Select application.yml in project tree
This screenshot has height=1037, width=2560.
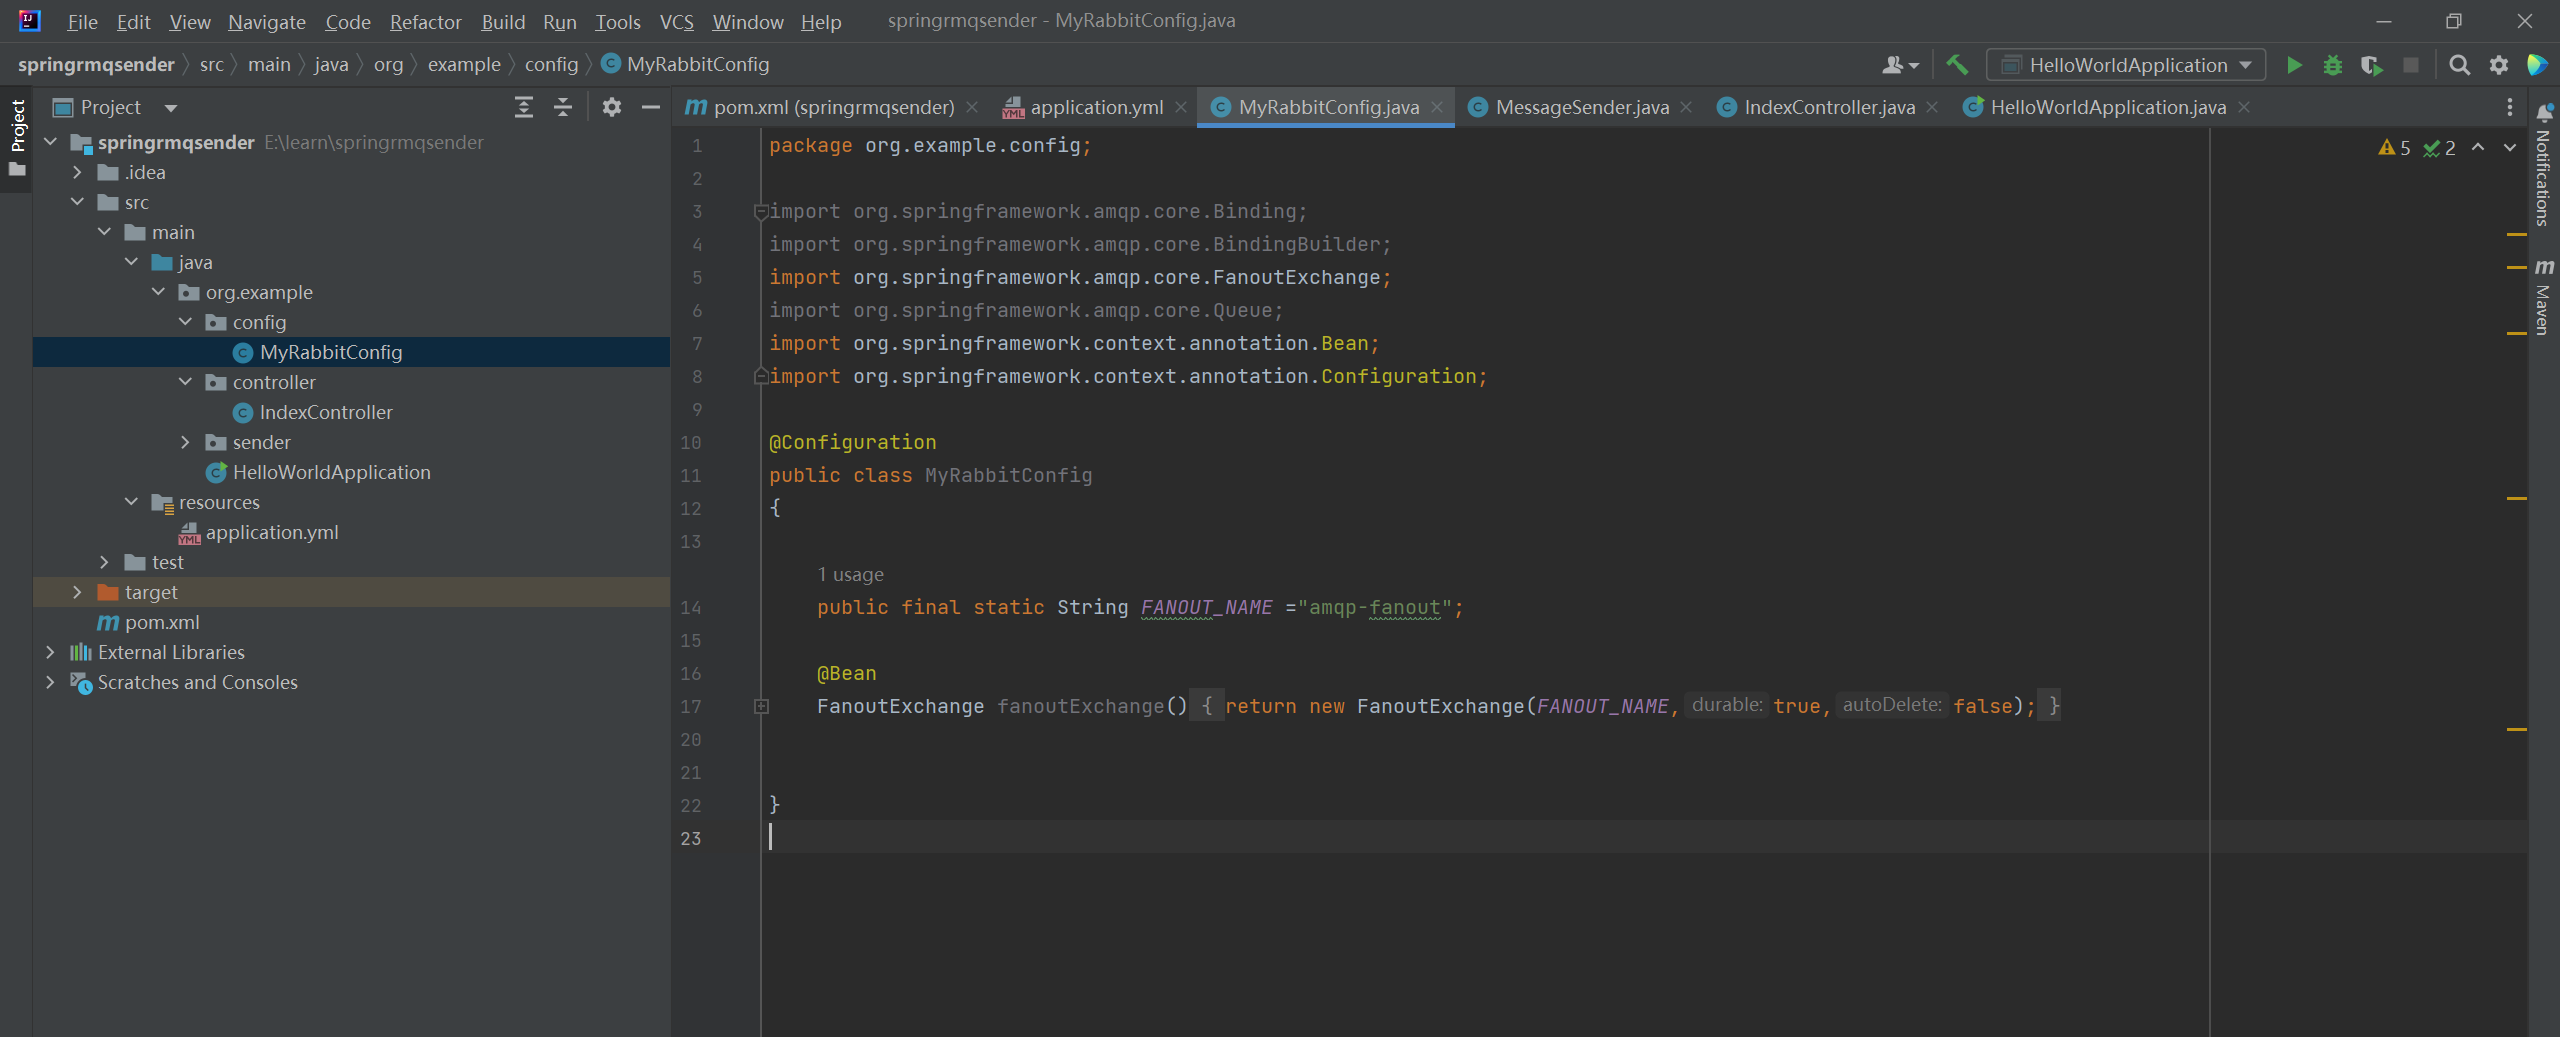pyautogui.click(x=272, y=532)
